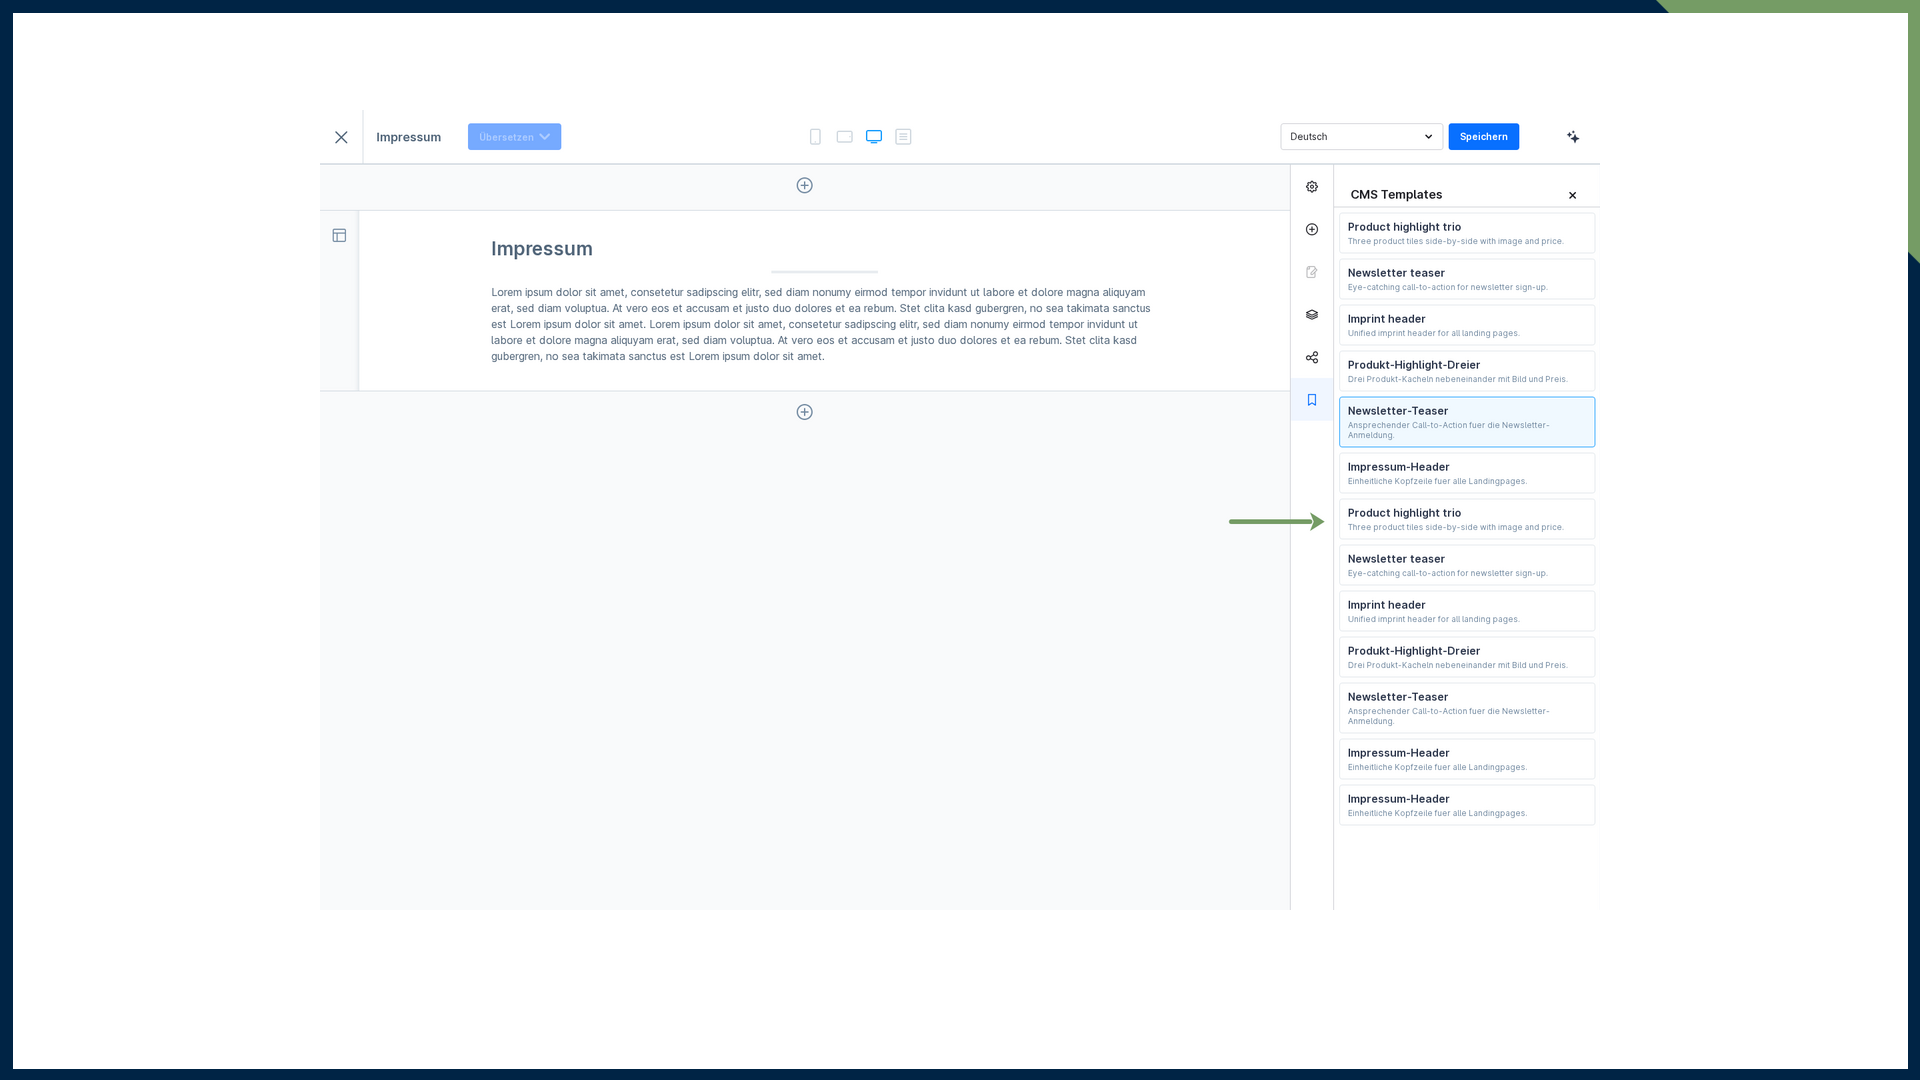Switch to tablet preview view
Viewport: 1920px width, 1080px height.
tap(844, 137)
